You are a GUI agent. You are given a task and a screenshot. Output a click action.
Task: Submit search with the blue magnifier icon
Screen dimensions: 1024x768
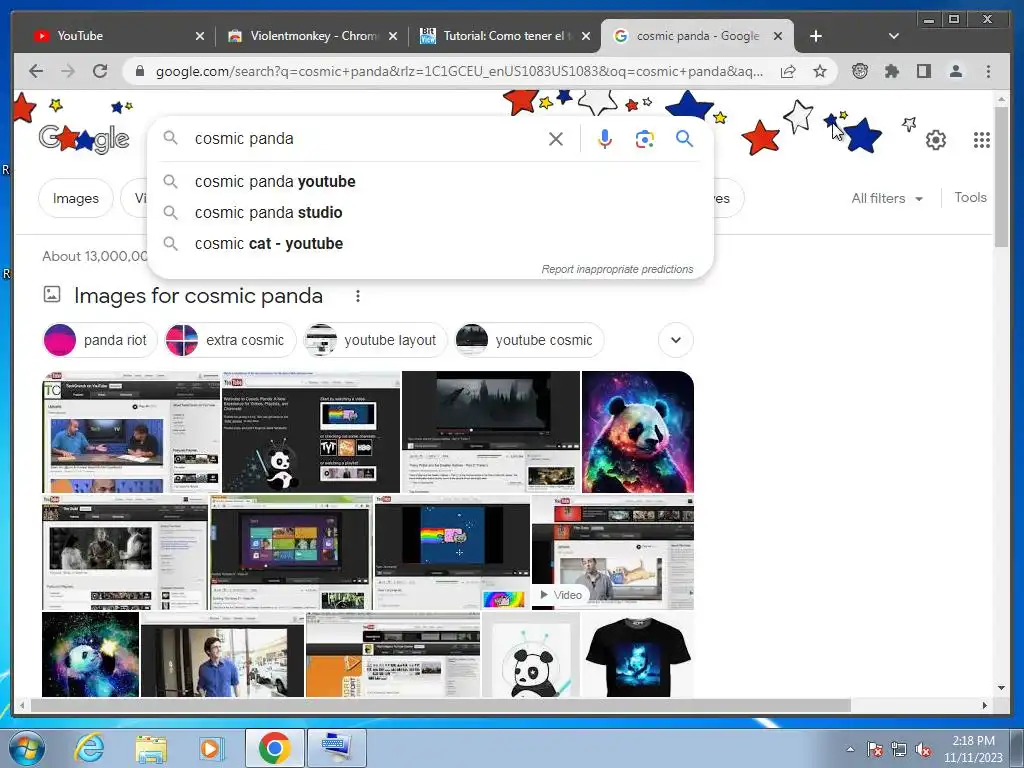click(684, 138)
